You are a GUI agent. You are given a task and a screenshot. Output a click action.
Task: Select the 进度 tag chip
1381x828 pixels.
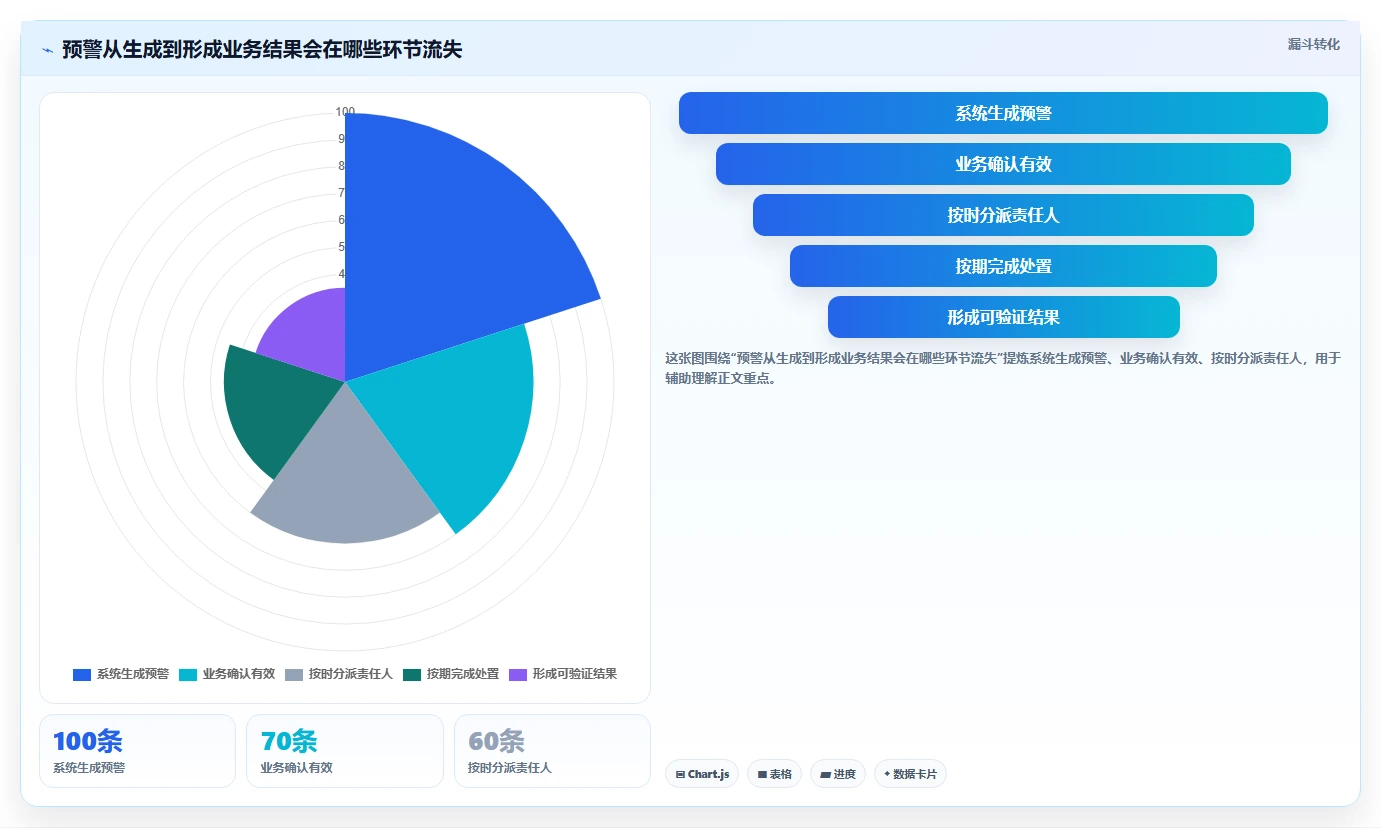(x=838, y=774)
